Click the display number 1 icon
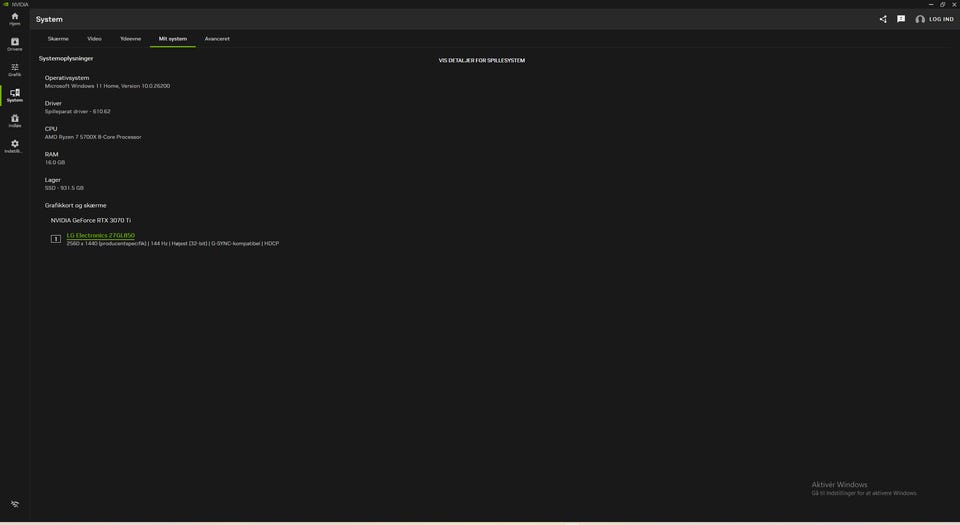 (56, 239)
